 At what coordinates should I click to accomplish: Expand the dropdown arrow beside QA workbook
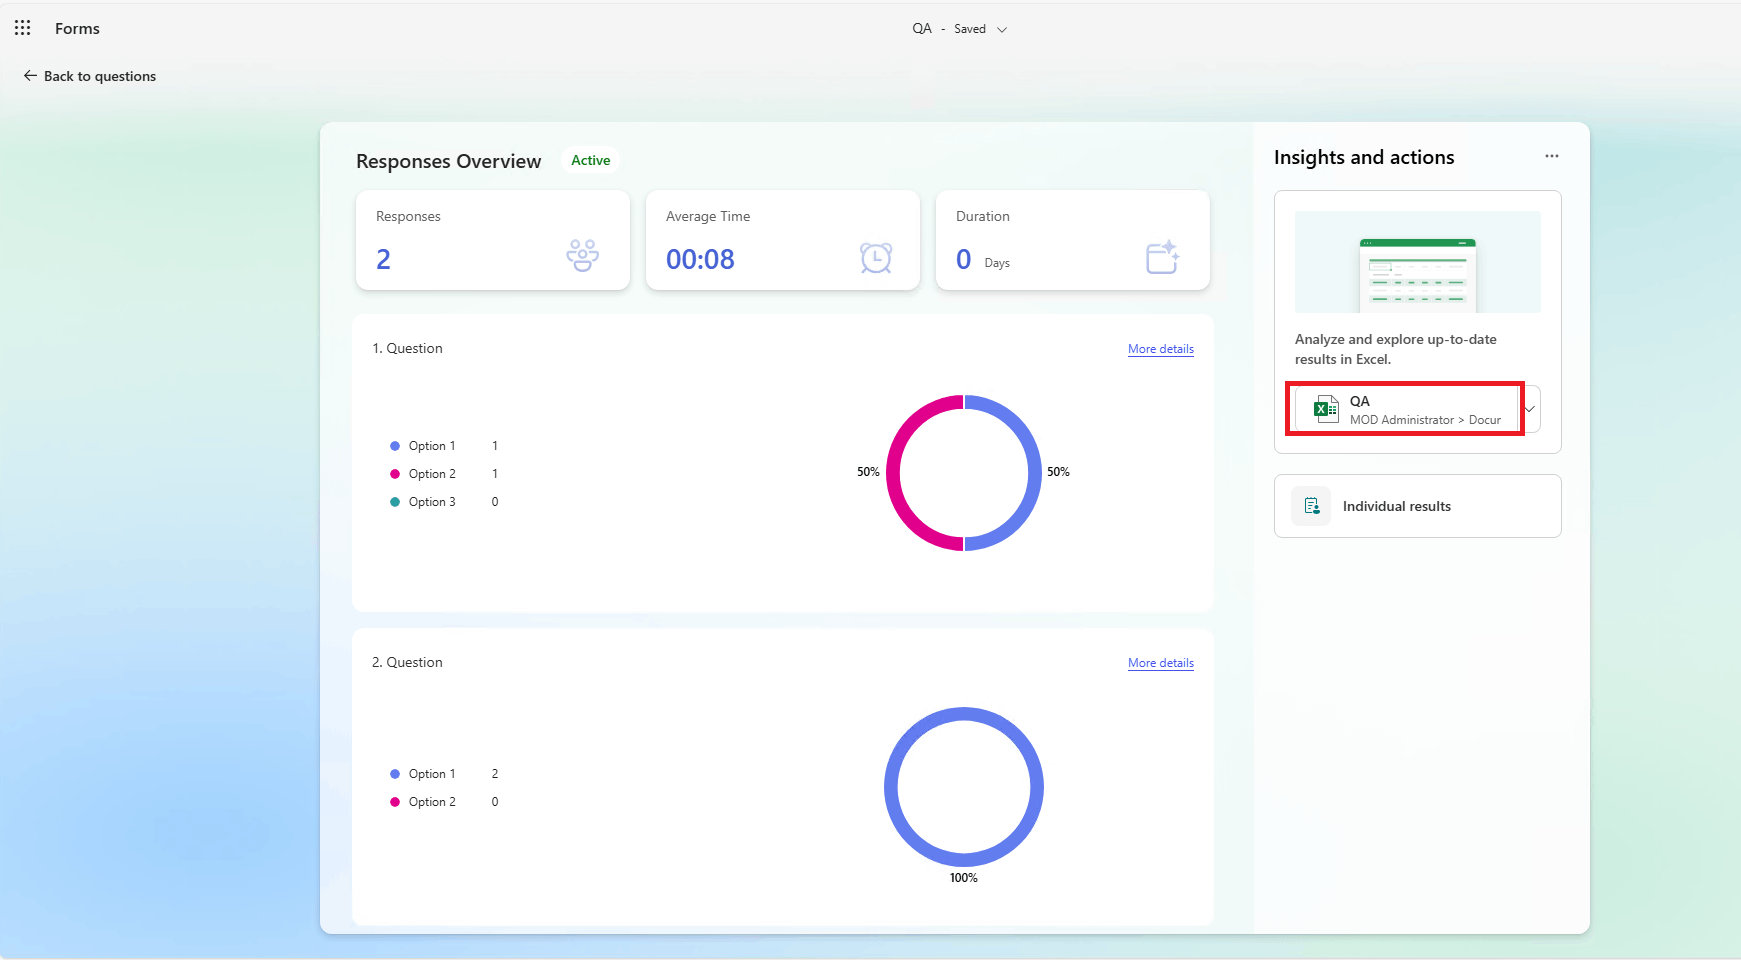(x=1530, y=409)
